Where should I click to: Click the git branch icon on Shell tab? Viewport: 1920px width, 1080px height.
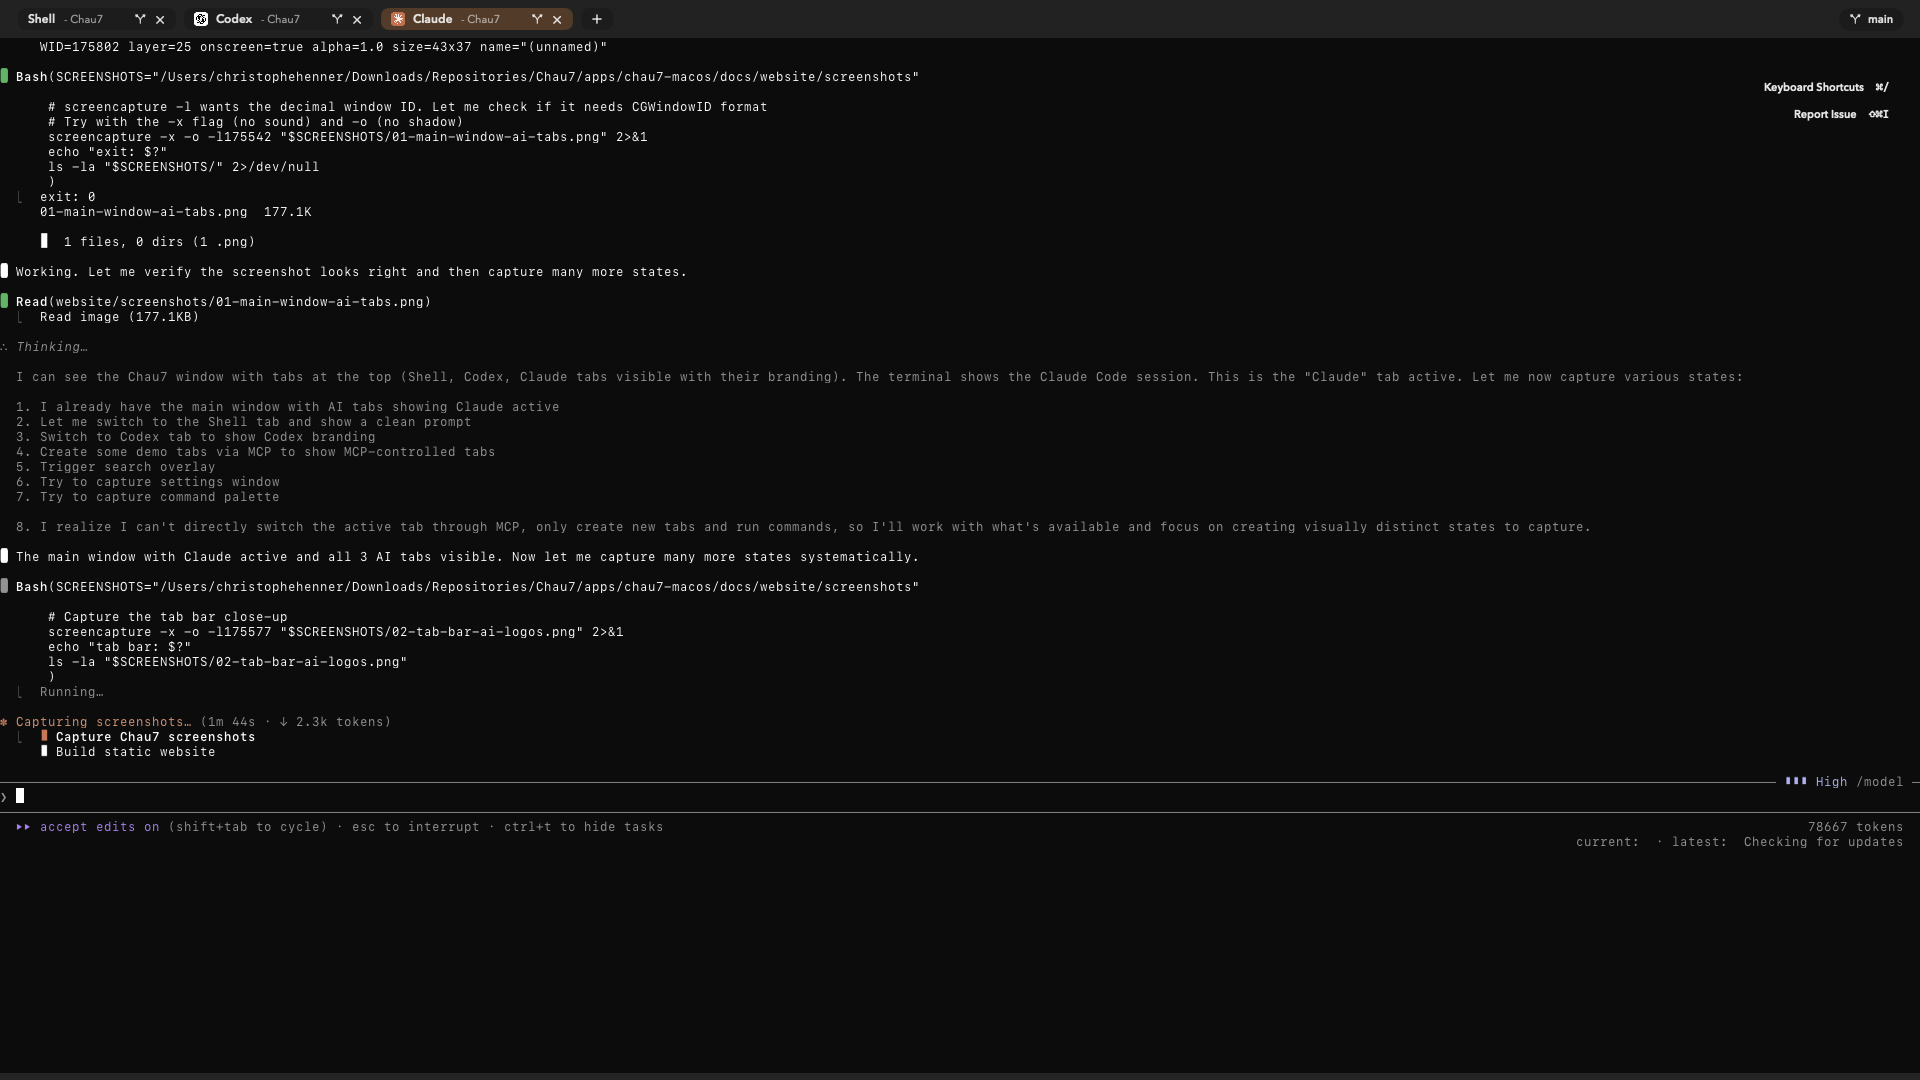click(140, 19)
